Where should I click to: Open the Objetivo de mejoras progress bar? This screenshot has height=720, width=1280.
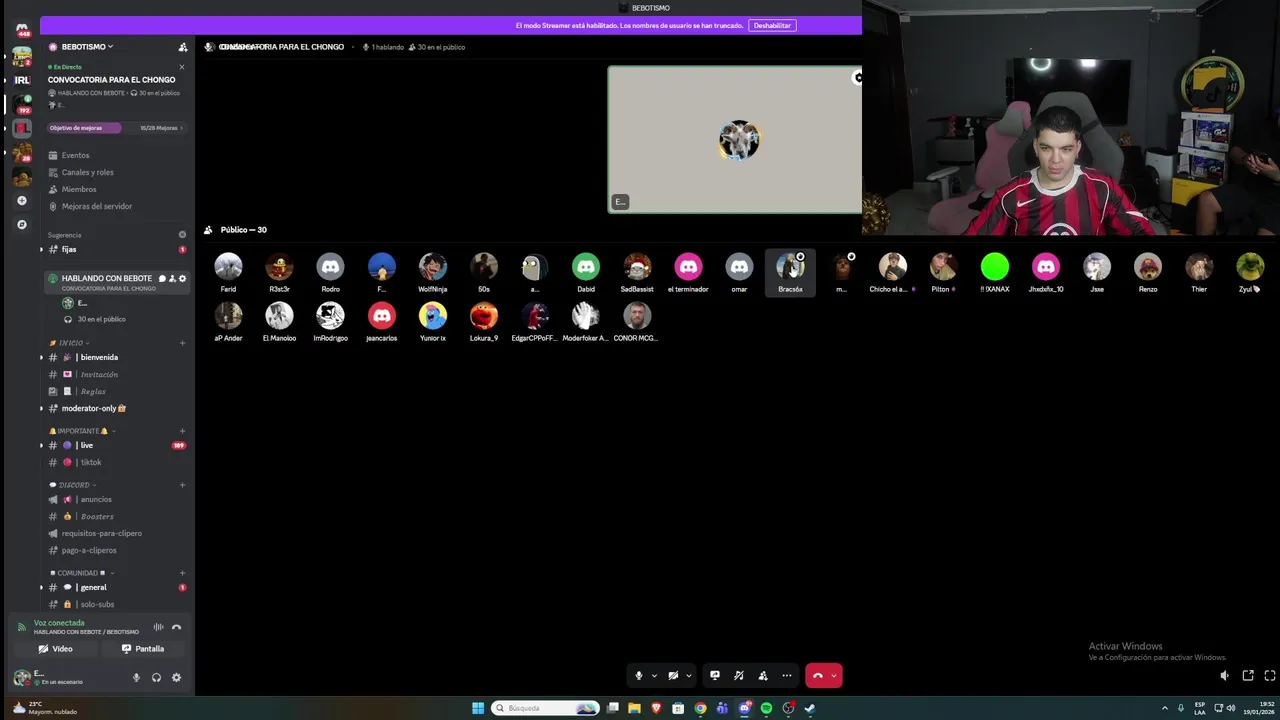pos(117,128)
